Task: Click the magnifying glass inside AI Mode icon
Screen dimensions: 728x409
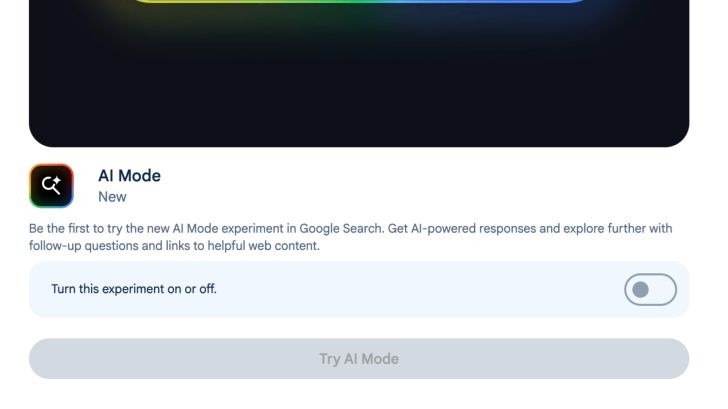Action: [49, 185]
